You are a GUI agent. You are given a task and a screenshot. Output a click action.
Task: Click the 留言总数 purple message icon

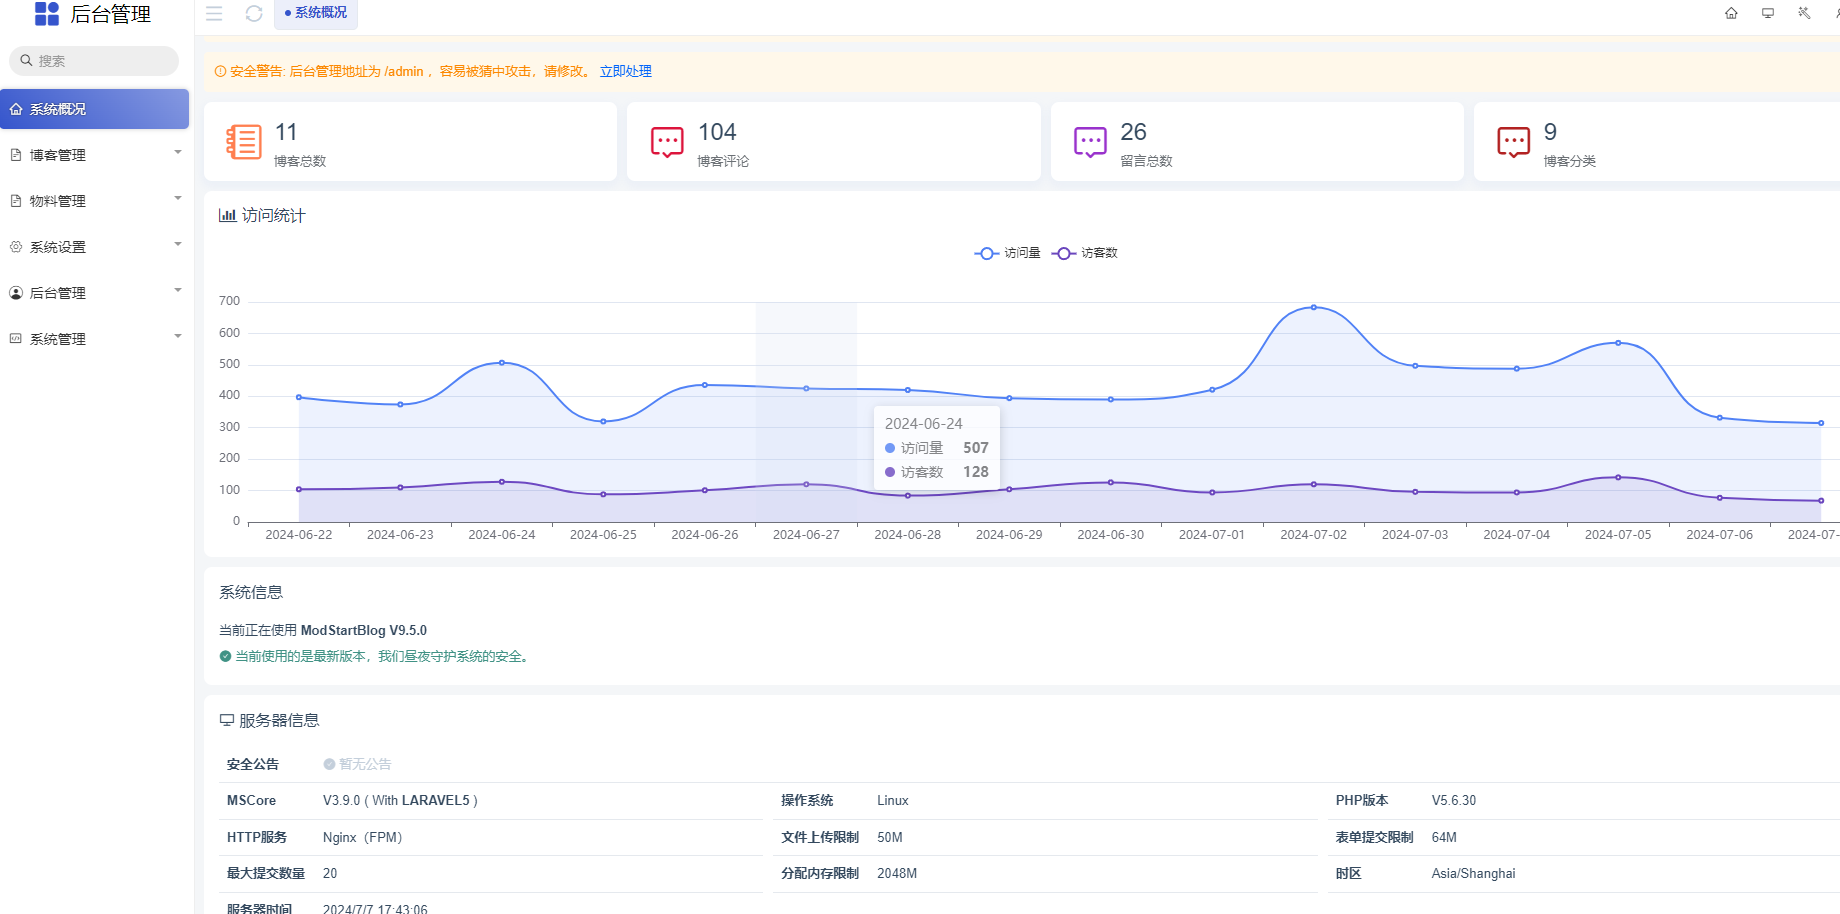pos(1090,142)
